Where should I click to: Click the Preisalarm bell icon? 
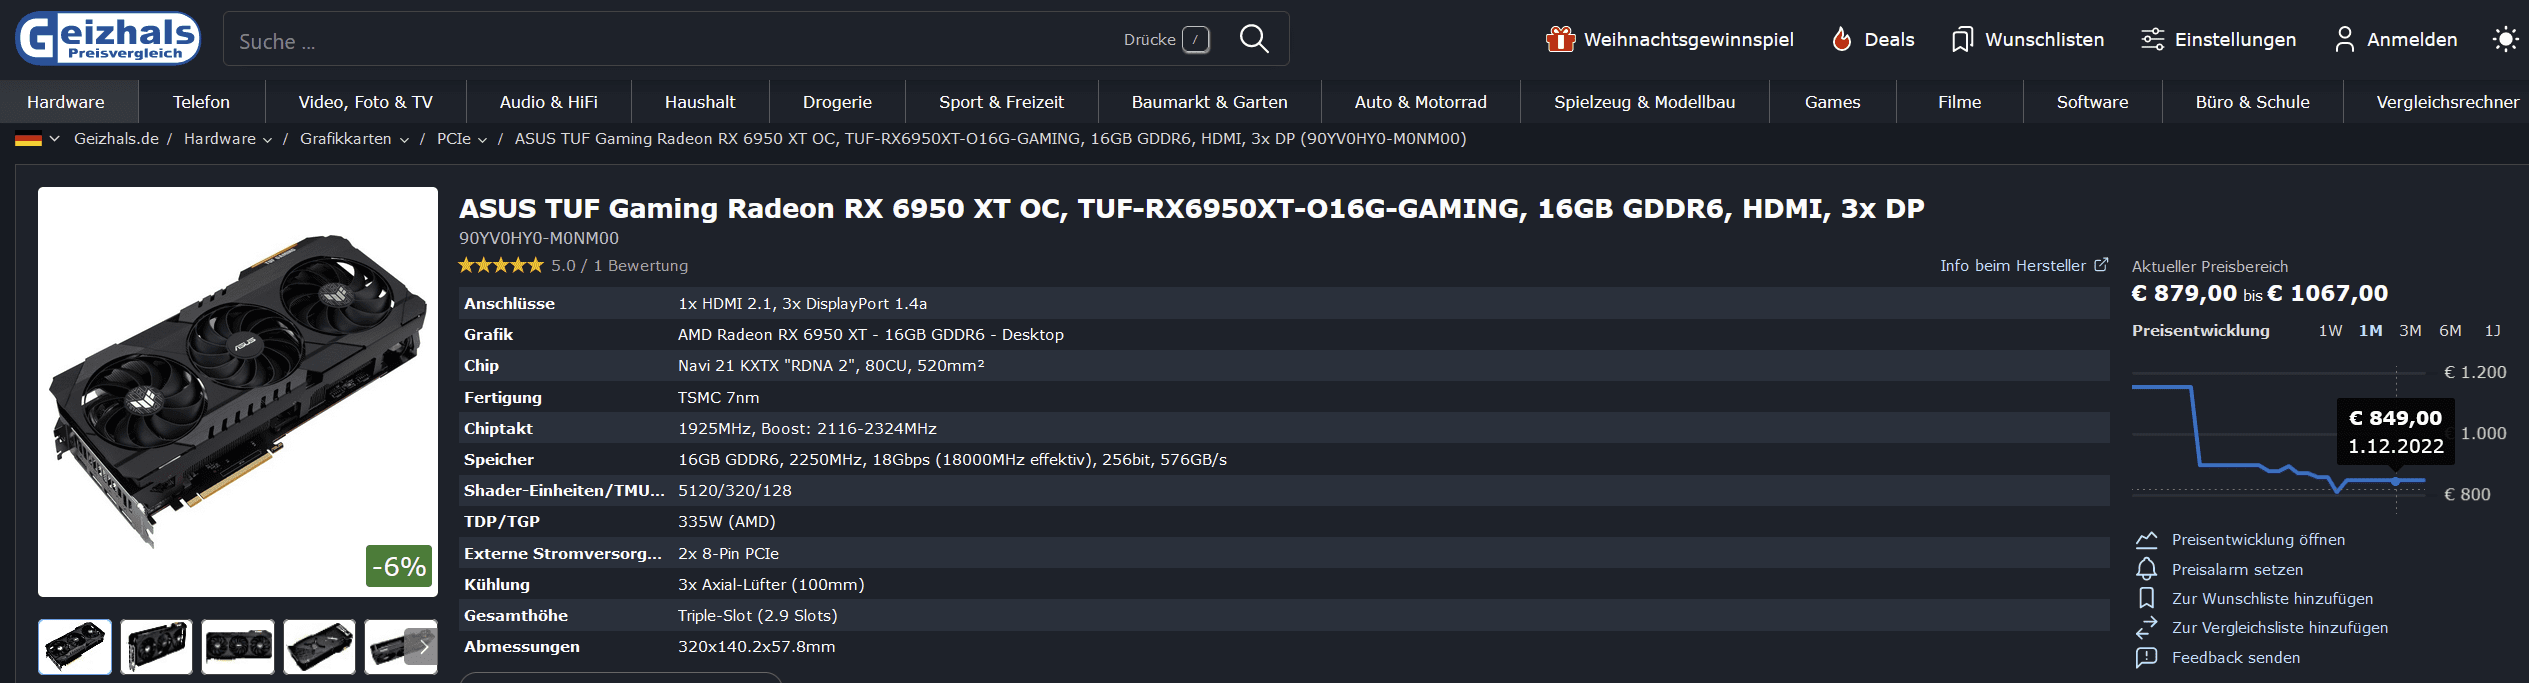(2146, 569)
